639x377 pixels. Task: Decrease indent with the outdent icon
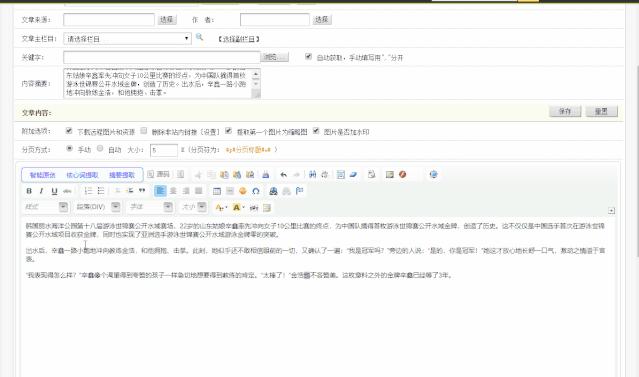tap(117, 191)
